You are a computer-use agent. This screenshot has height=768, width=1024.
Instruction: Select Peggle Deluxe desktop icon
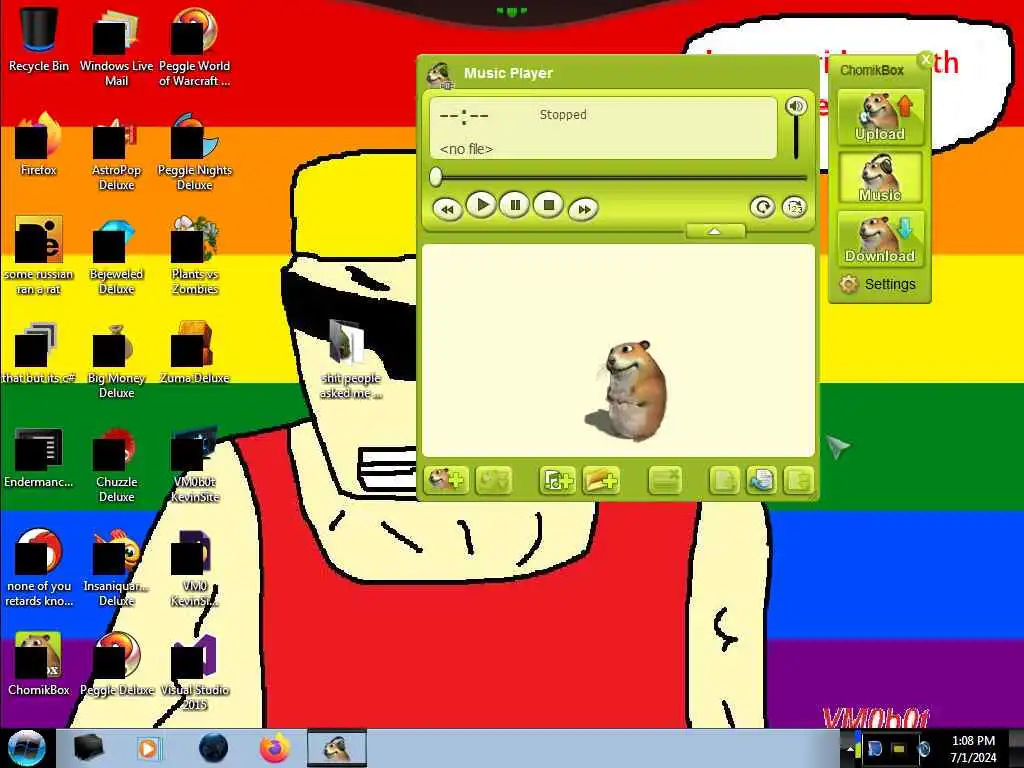(116, 663)
